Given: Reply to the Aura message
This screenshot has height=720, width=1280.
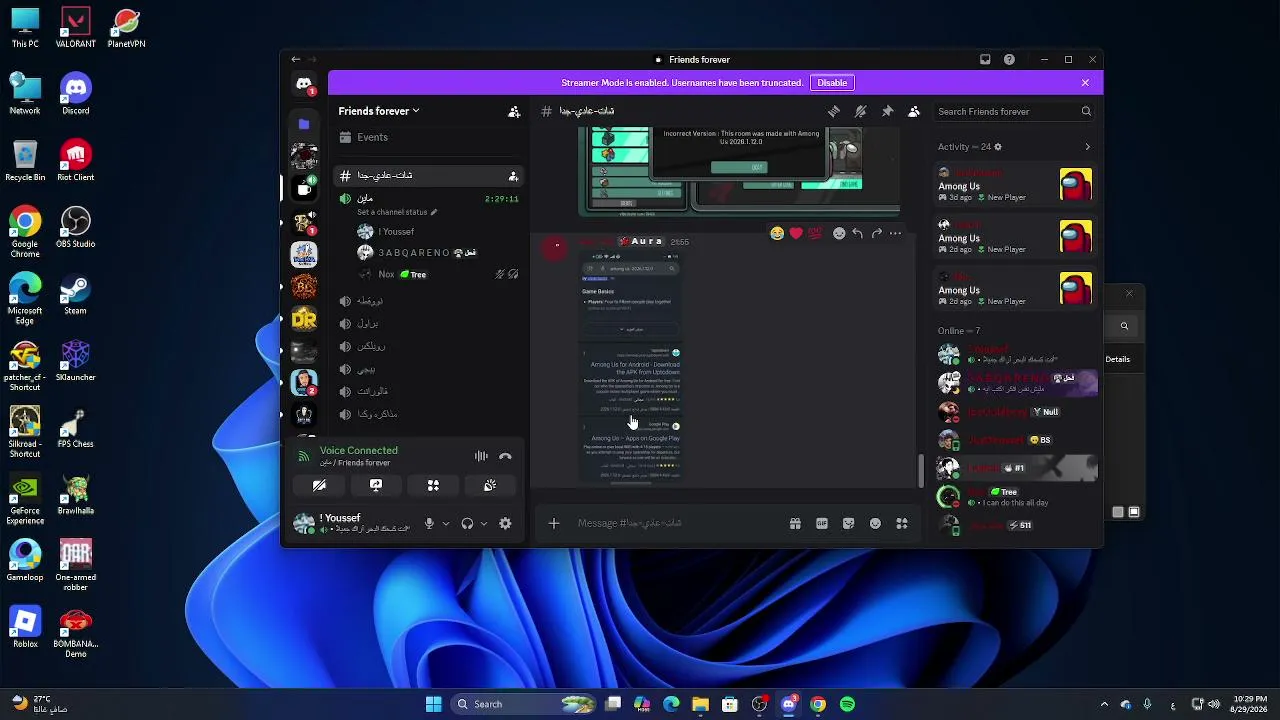Looking at the screenshot, I should [858, 233].
